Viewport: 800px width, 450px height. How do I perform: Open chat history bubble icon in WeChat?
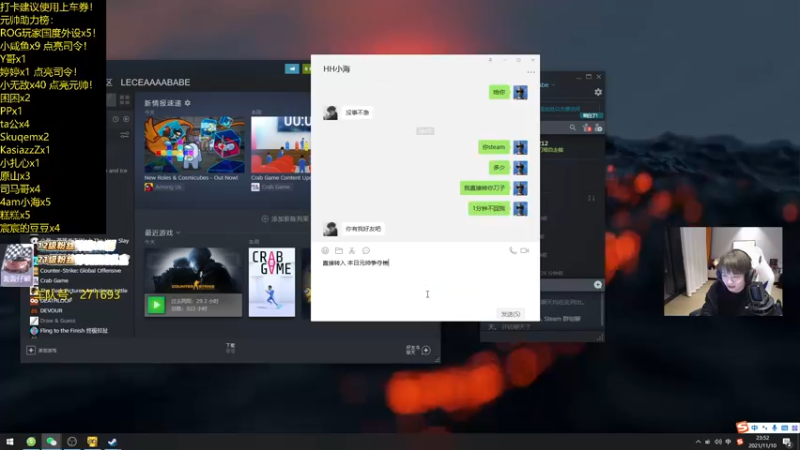click(x=366, y=251)
